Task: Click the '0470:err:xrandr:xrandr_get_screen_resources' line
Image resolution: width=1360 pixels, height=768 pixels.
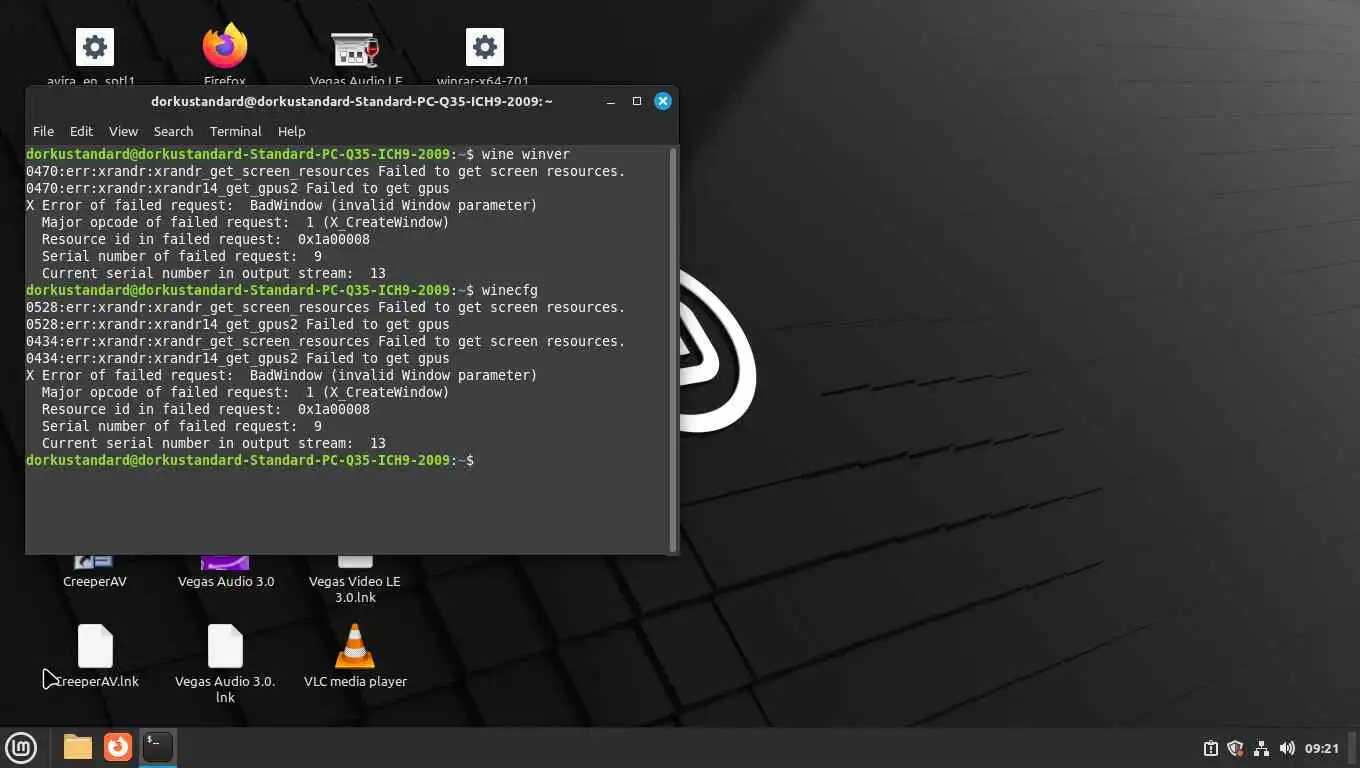Action: (x=326, y=171)
